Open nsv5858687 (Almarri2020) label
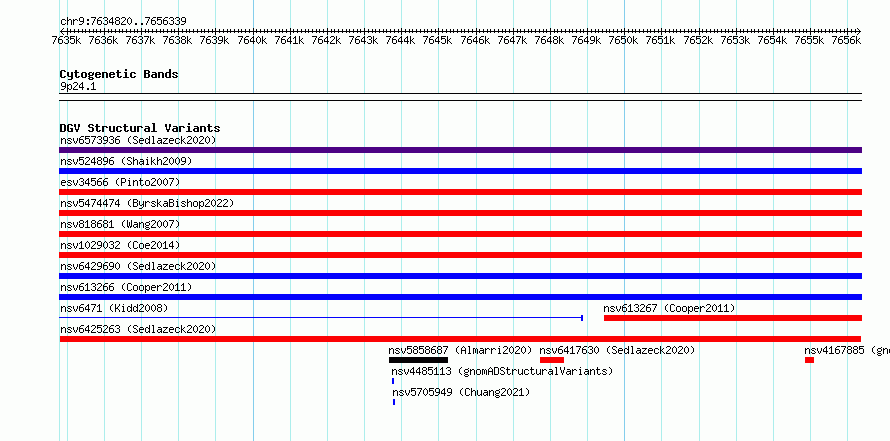The image size is (890, 441). pyautogui.click(x=460, y=350)
